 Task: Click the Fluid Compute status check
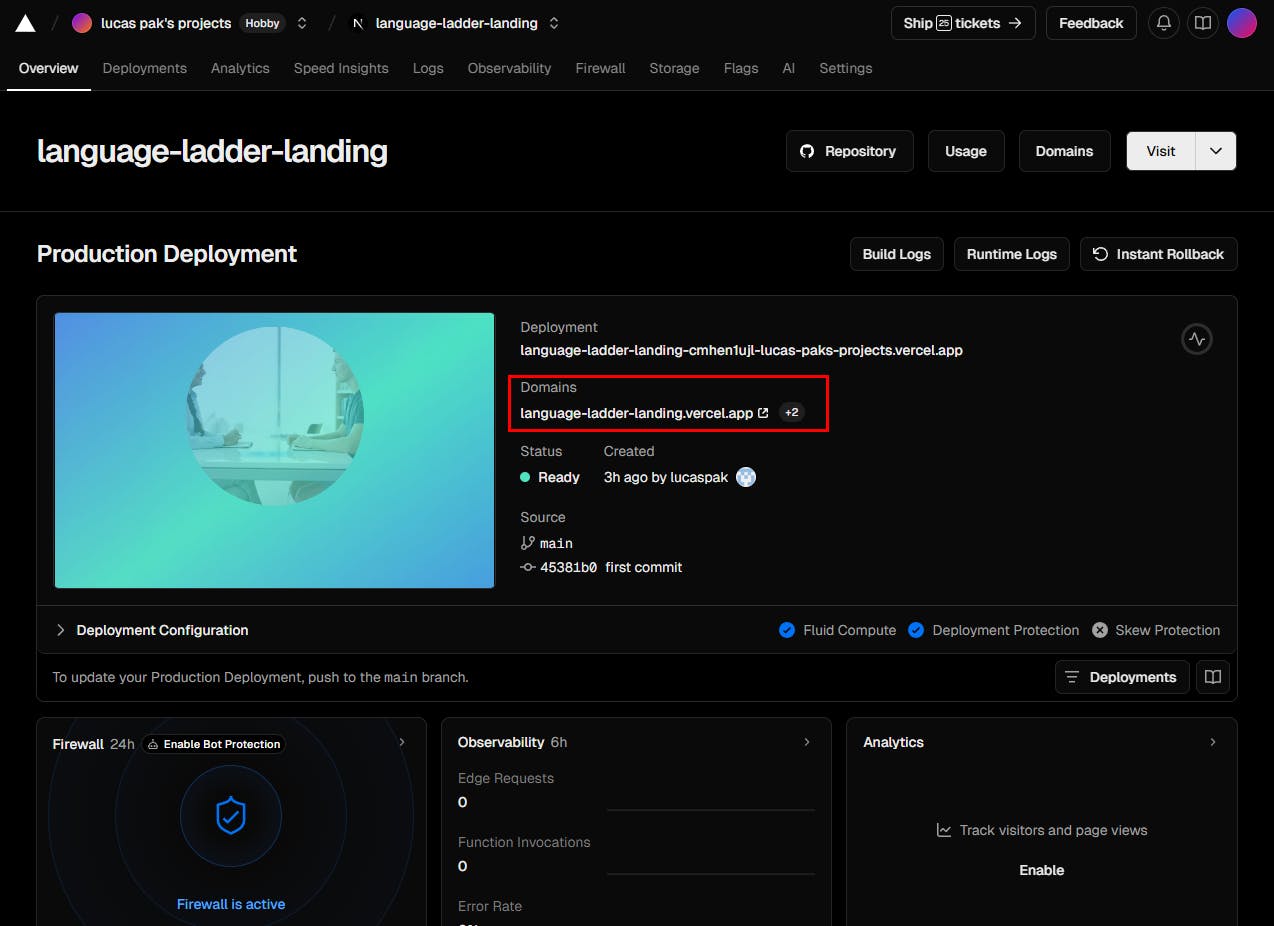tap(837, 630)
